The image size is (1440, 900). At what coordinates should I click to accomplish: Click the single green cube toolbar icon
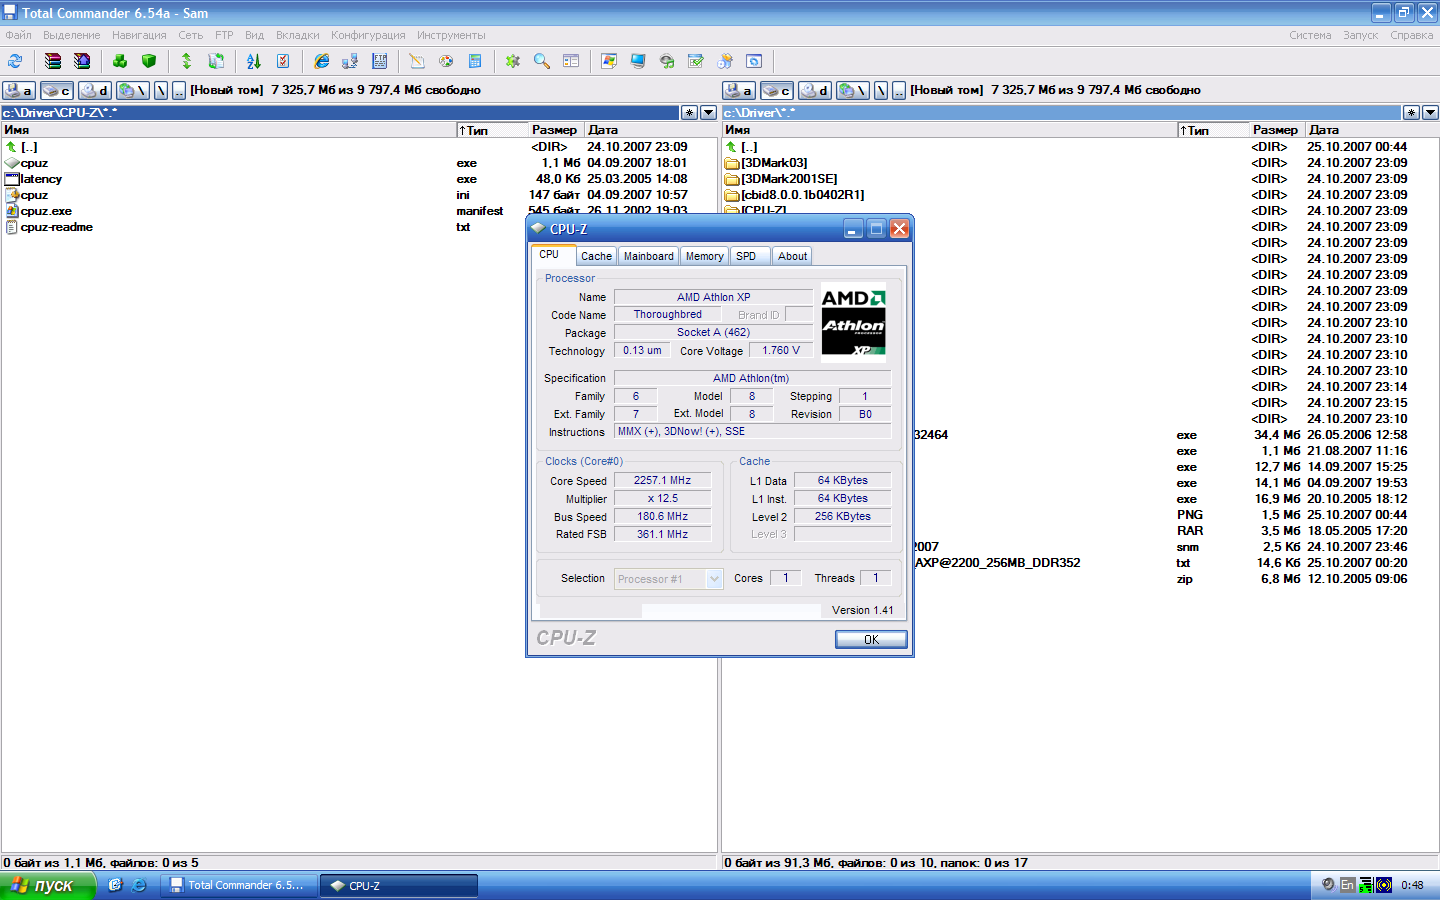coord(149,61)
